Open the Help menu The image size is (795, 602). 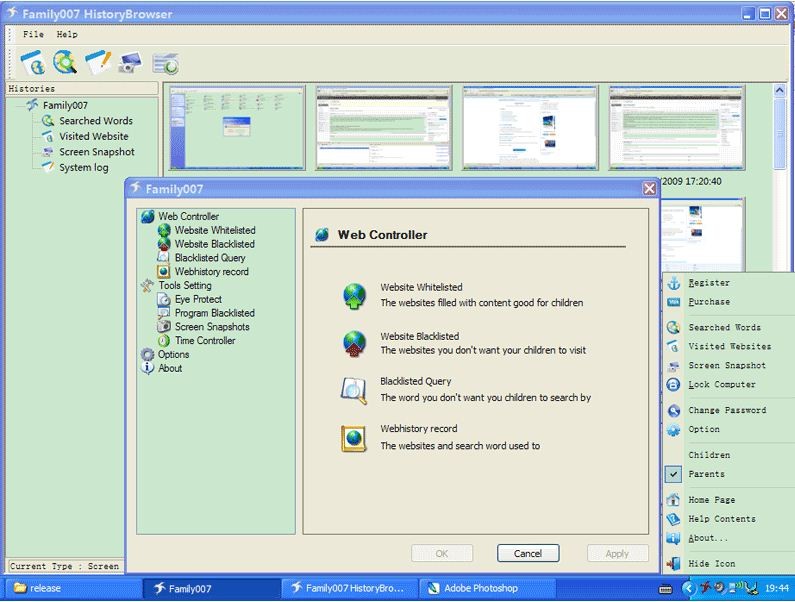(67, 34)
